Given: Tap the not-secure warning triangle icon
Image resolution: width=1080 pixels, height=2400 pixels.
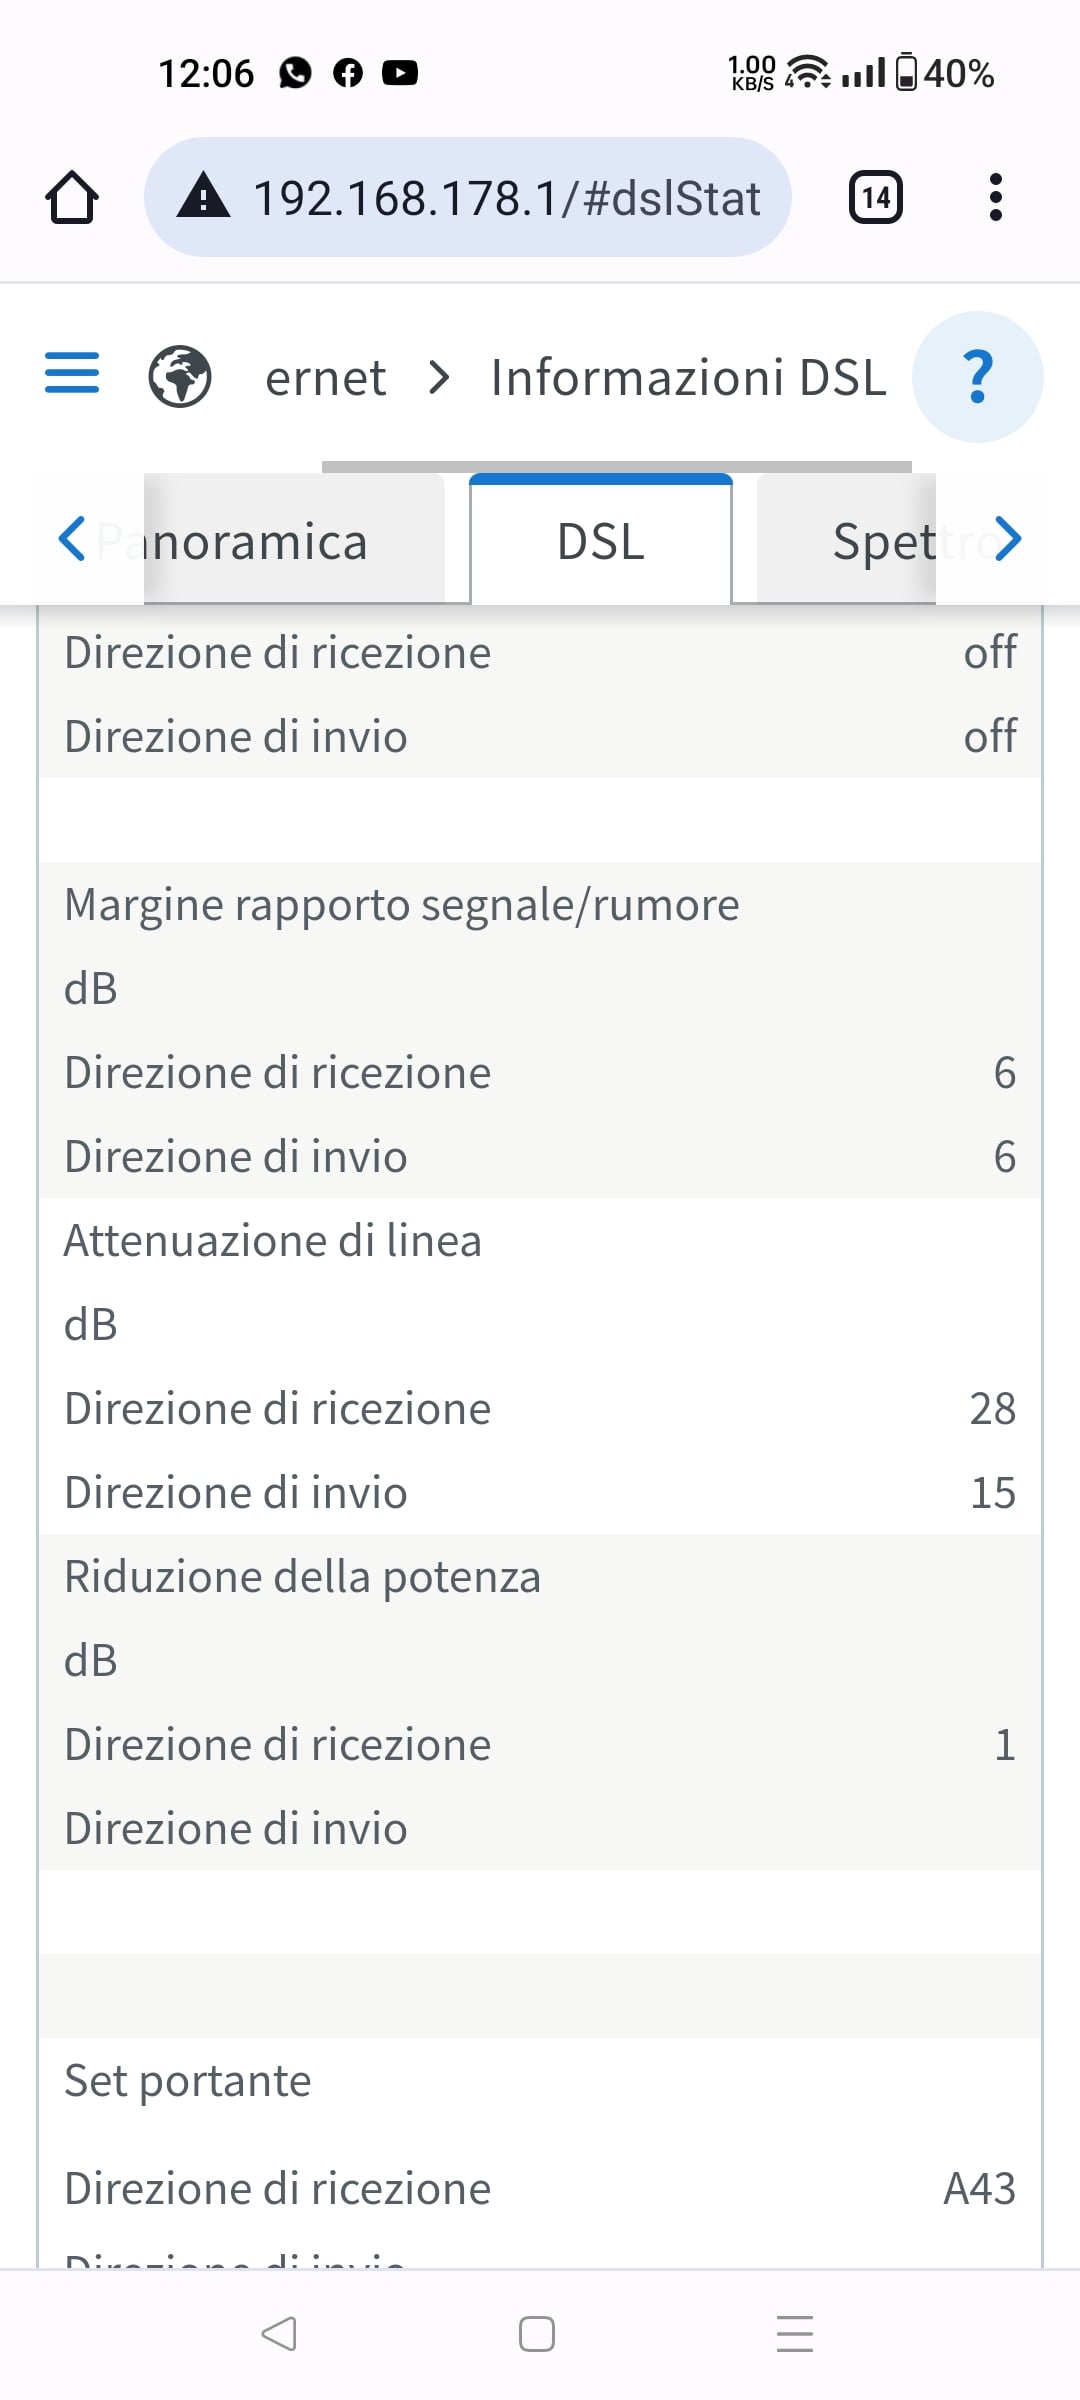Looking at the screenshot, I should [204, 196].
